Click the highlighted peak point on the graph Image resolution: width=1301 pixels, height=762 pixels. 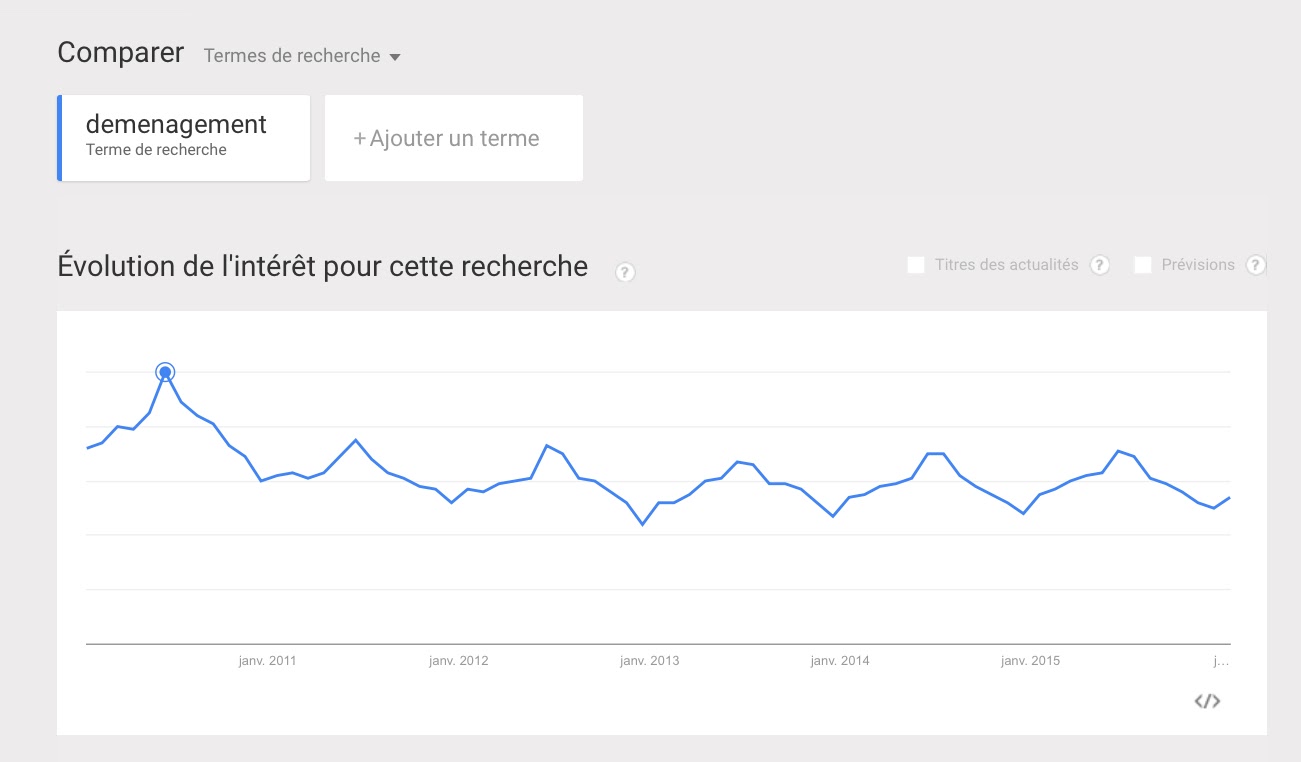(165, 372)
